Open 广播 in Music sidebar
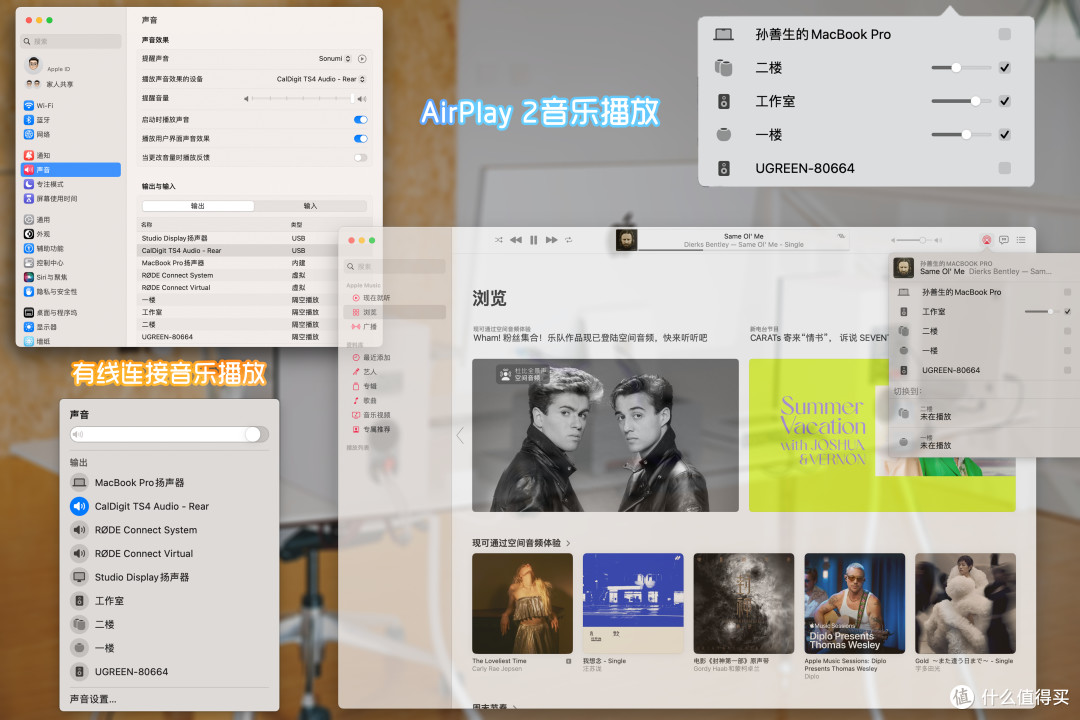The height and width of the screenshot is (720, 1080). tap(395, 327)
